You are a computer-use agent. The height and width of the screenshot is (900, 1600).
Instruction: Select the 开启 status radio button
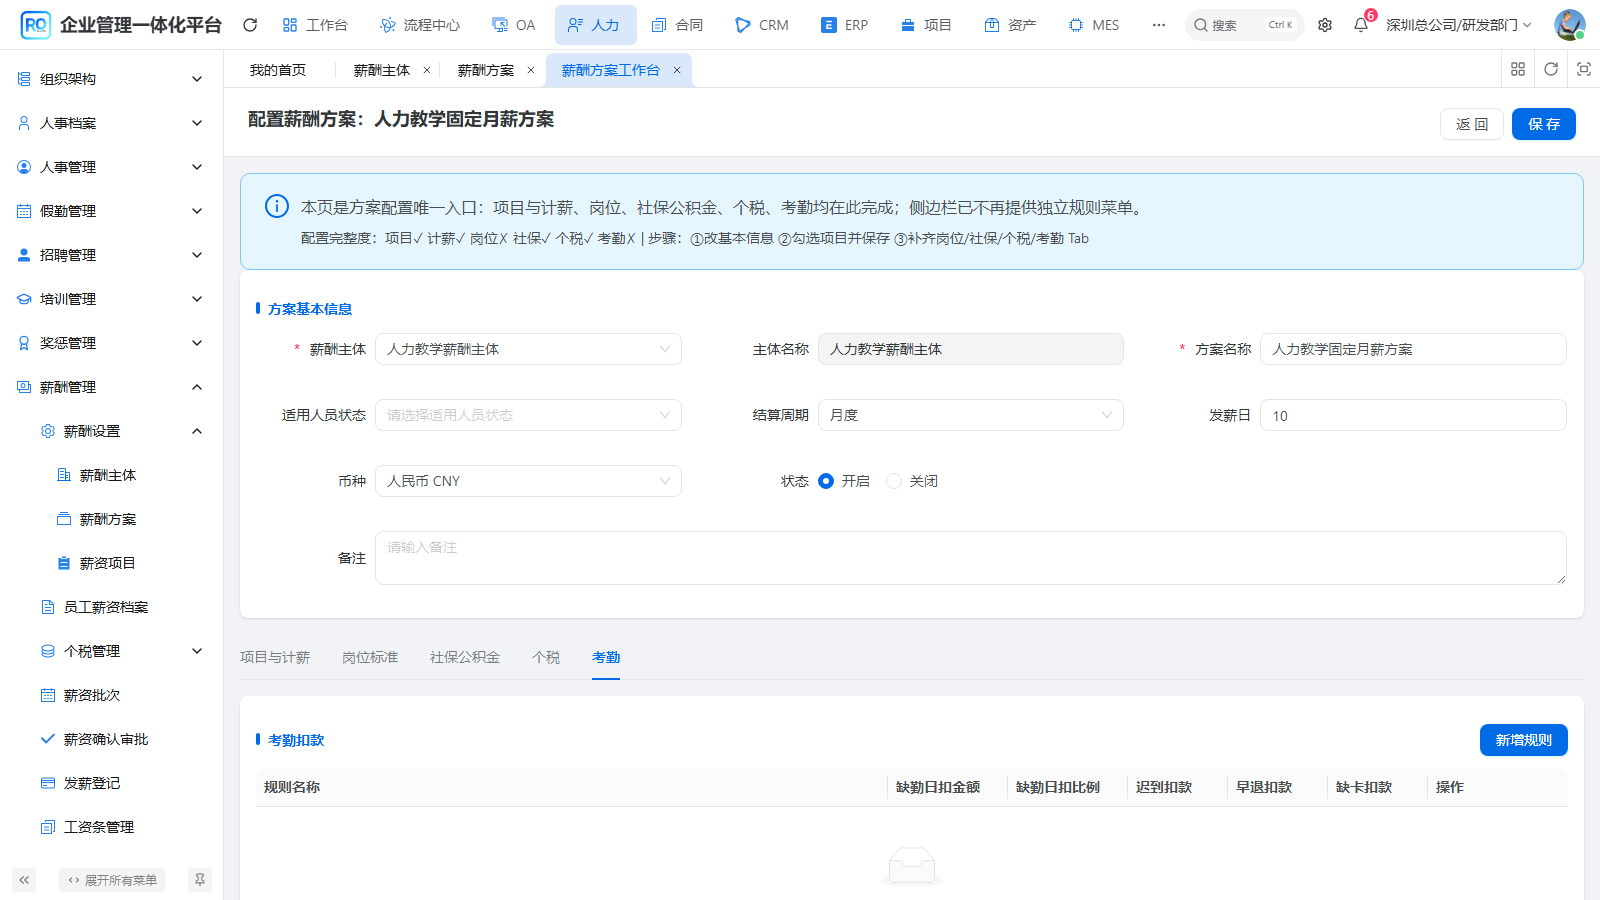click(826, 481)
